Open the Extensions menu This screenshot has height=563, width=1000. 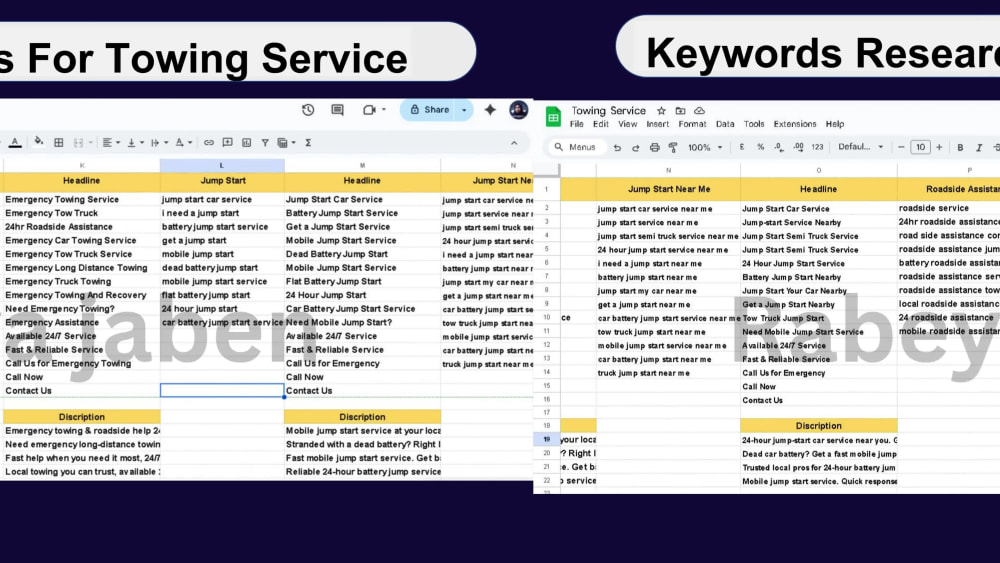point(795,124)
